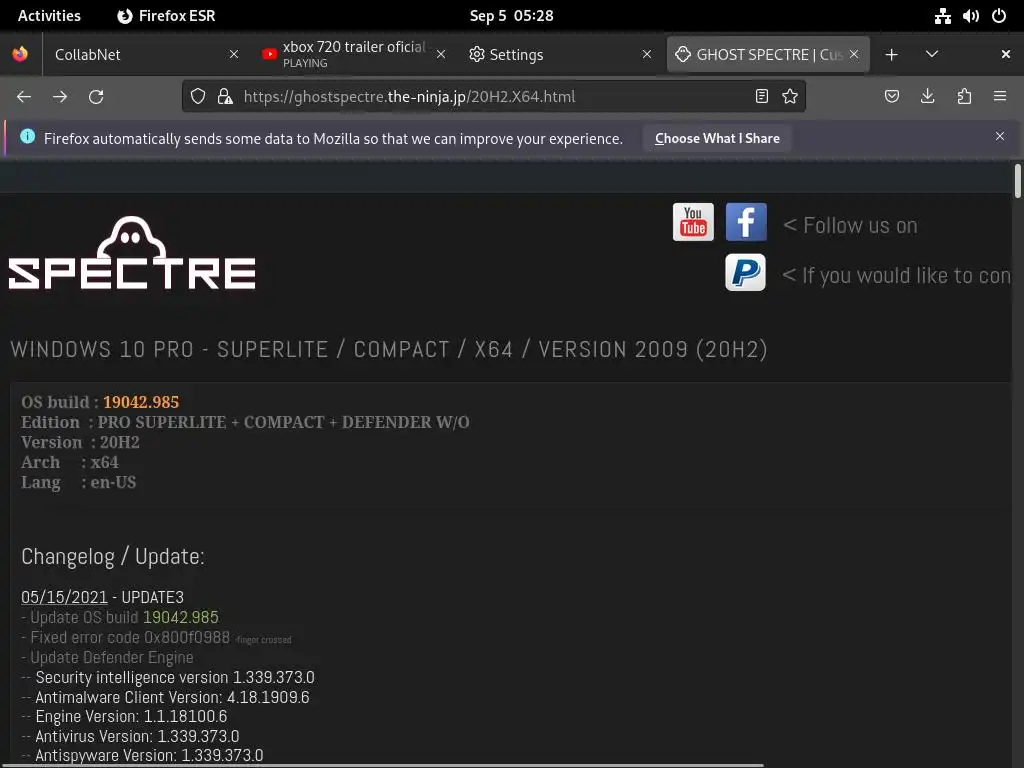Click the OS build number 19042.985
The height and width of the screenshot is (768, 1024).
141,402
